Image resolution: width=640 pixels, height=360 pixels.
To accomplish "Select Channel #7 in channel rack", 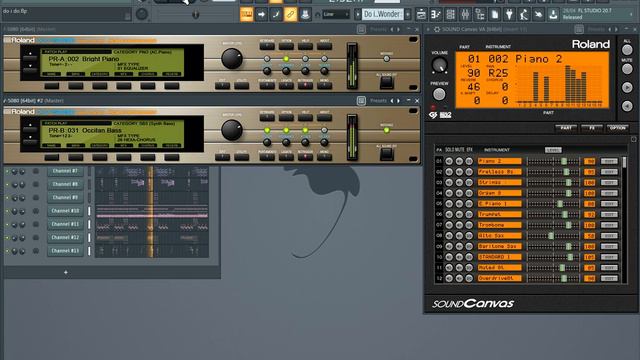I will (65, 171).
